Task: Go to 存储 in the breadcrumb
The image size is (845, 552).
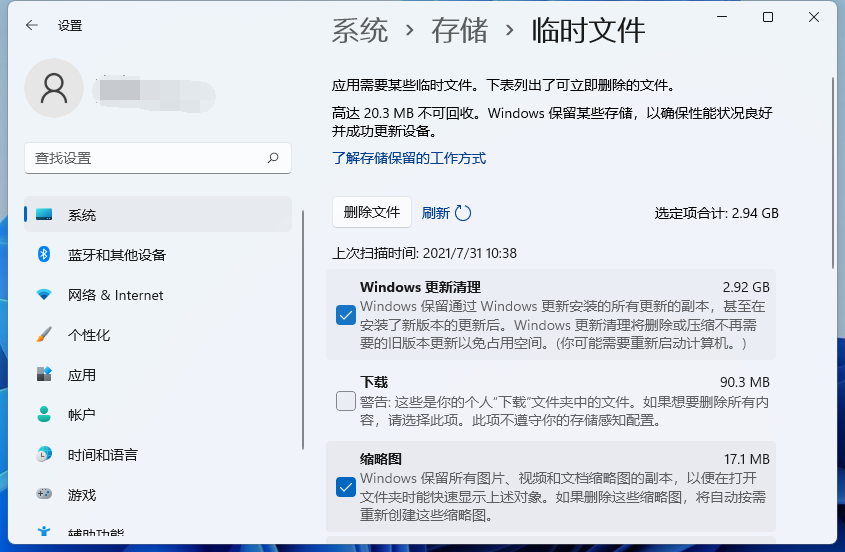Action: 459,30
